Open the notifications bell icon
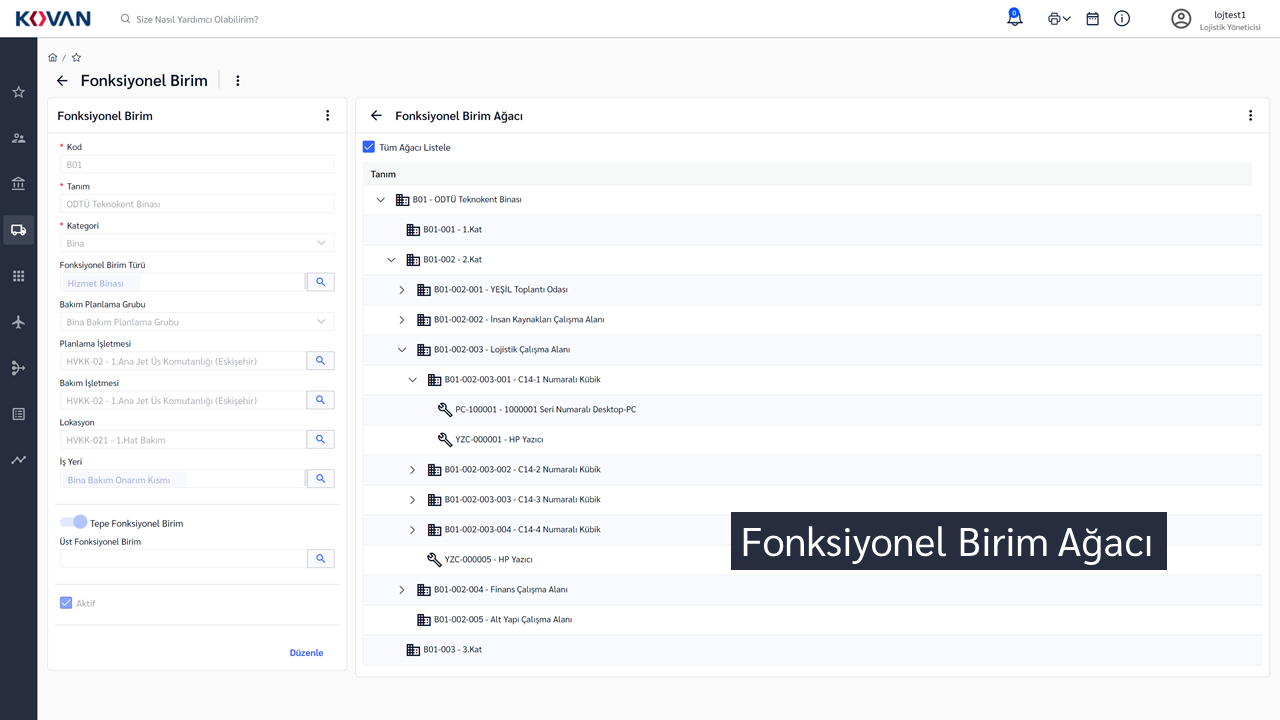The width and height of the screenshot is (1280, 720). [x=1015, y=18]
